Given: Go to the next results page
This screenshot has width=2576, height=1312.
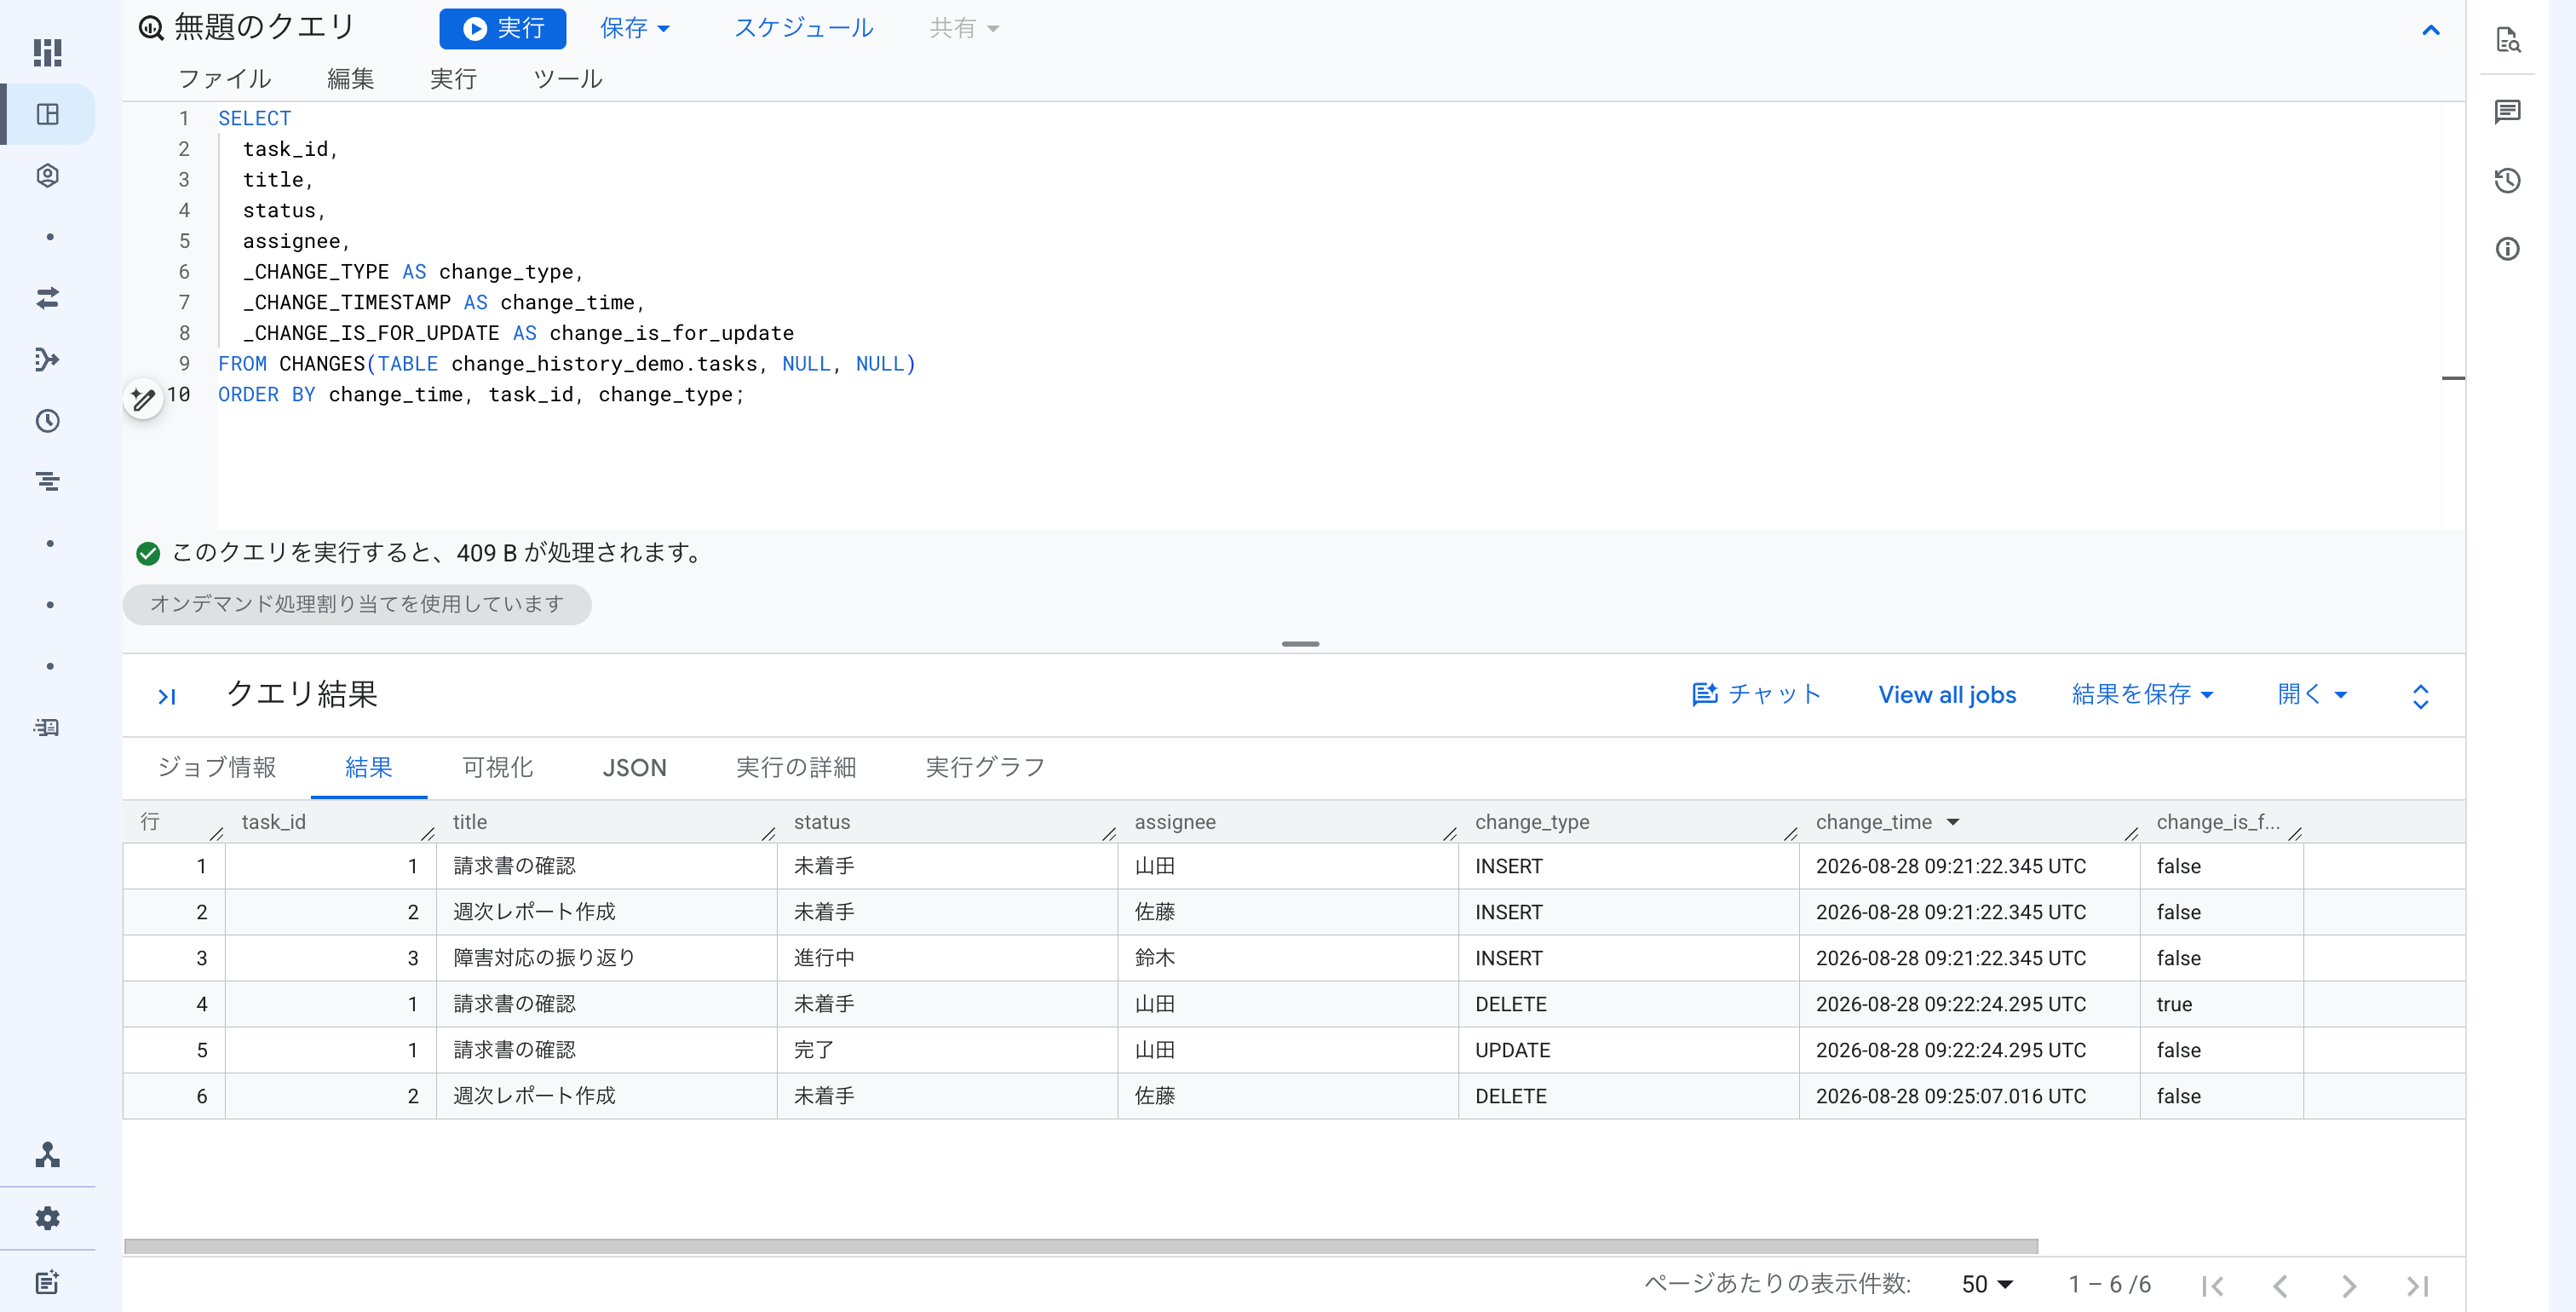Looking at the screenshot, I should 2349,1286.
